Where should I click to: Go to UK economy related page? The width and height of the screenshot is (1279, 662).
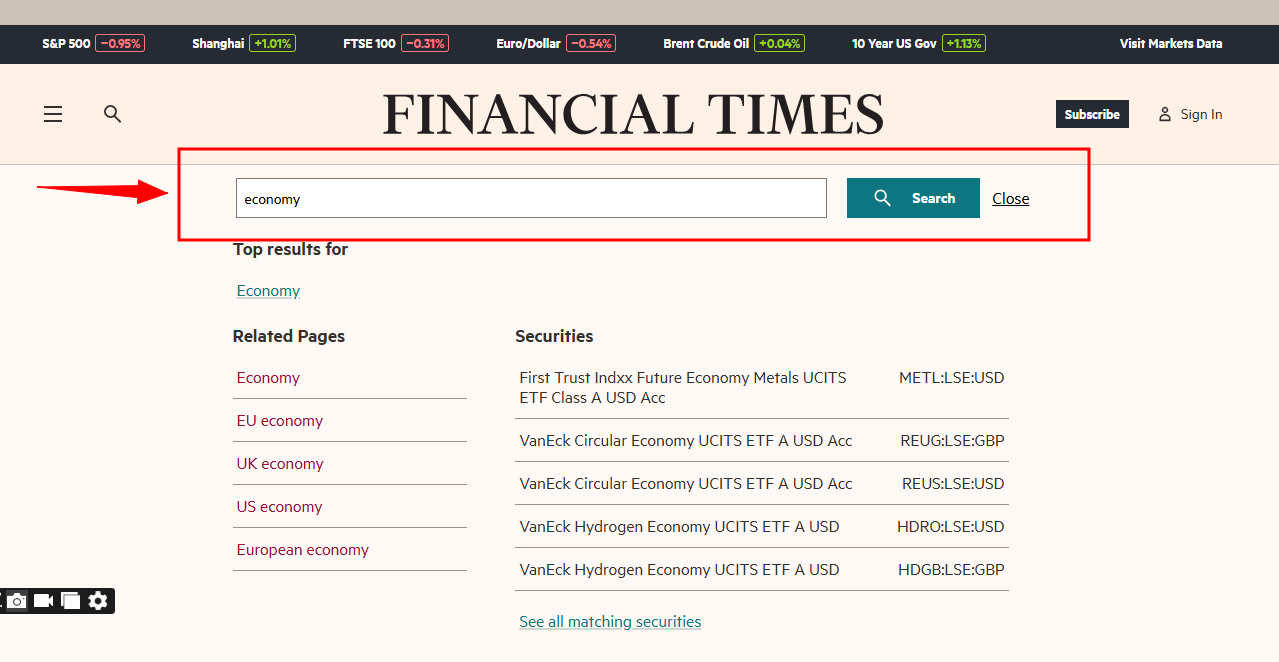point(279,464)
